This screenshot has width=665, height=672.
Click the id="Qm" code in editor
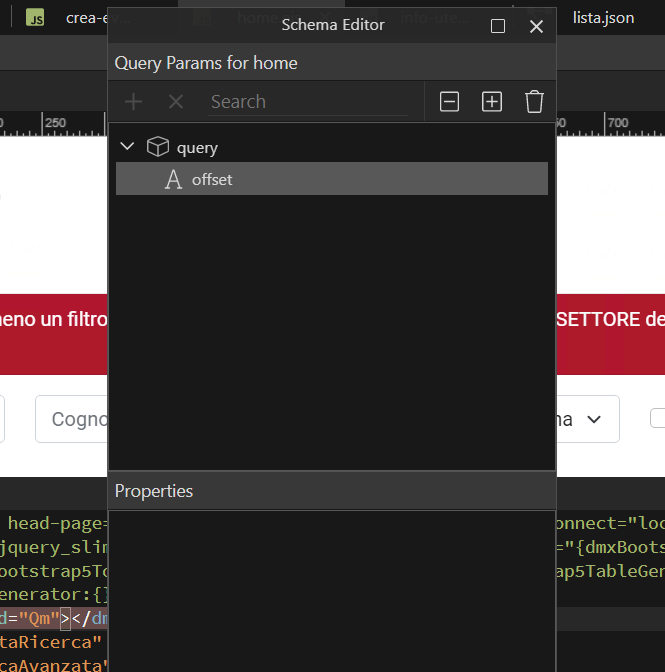click(30, 618)
